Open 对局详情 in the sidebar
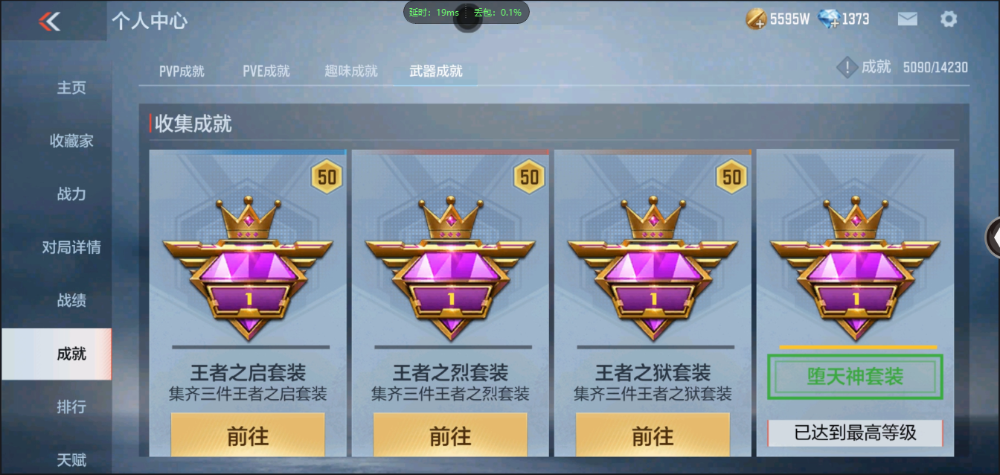Screen dimensions: 1000x475 pos(71,247)
